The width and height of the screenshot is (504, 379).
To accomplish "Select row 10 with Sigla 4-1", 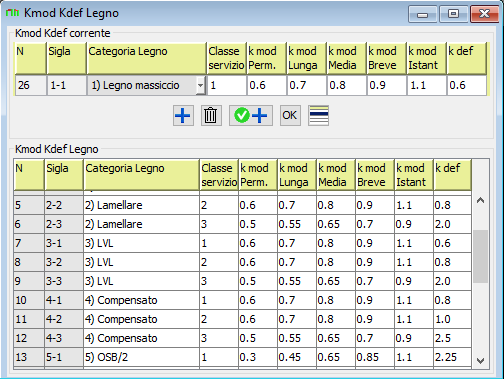I will click(242, 300).
